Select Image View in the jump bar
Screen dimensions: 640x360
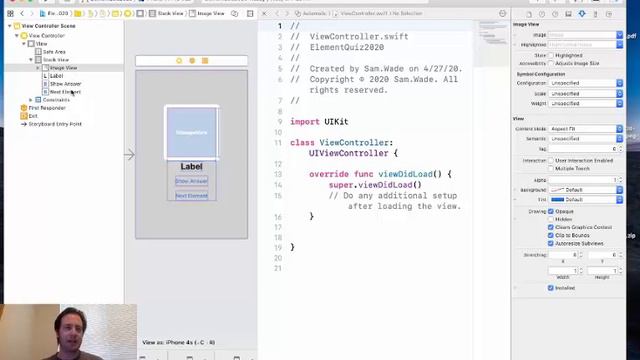(207, 13)
